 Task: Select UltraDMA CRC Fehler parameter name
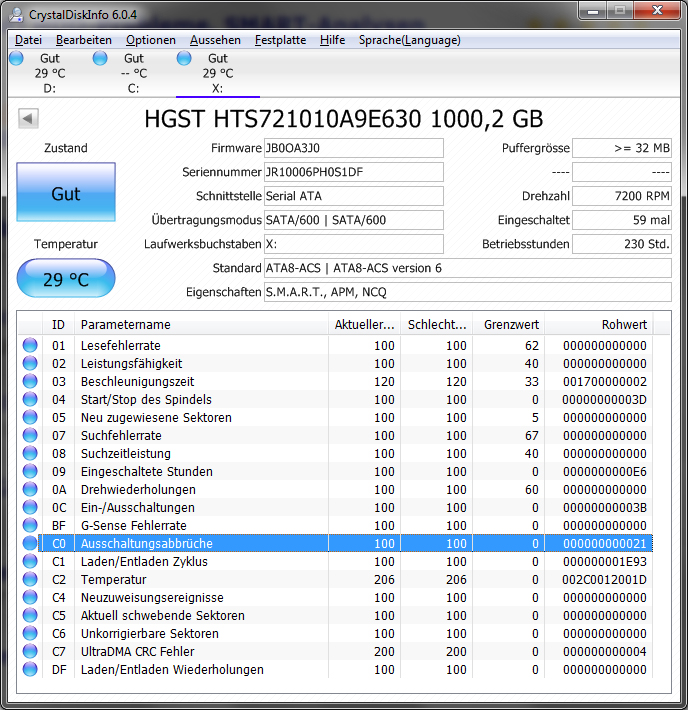138,652
